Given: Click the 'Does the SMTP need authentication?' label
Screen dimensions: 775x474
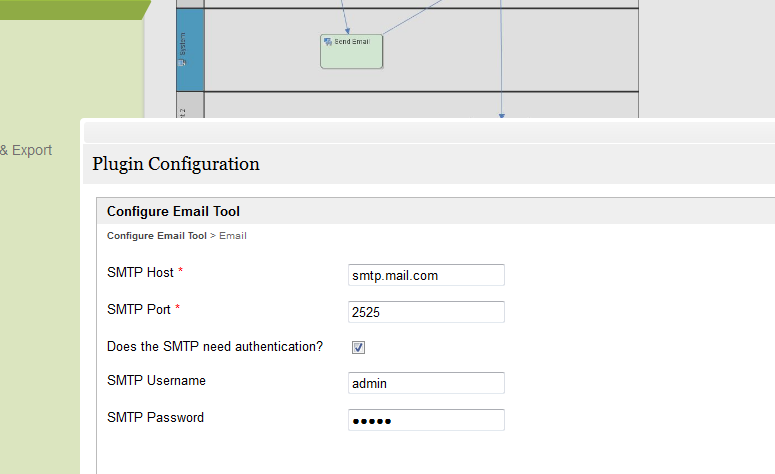Looking at the screenshot, I should 214,347.
